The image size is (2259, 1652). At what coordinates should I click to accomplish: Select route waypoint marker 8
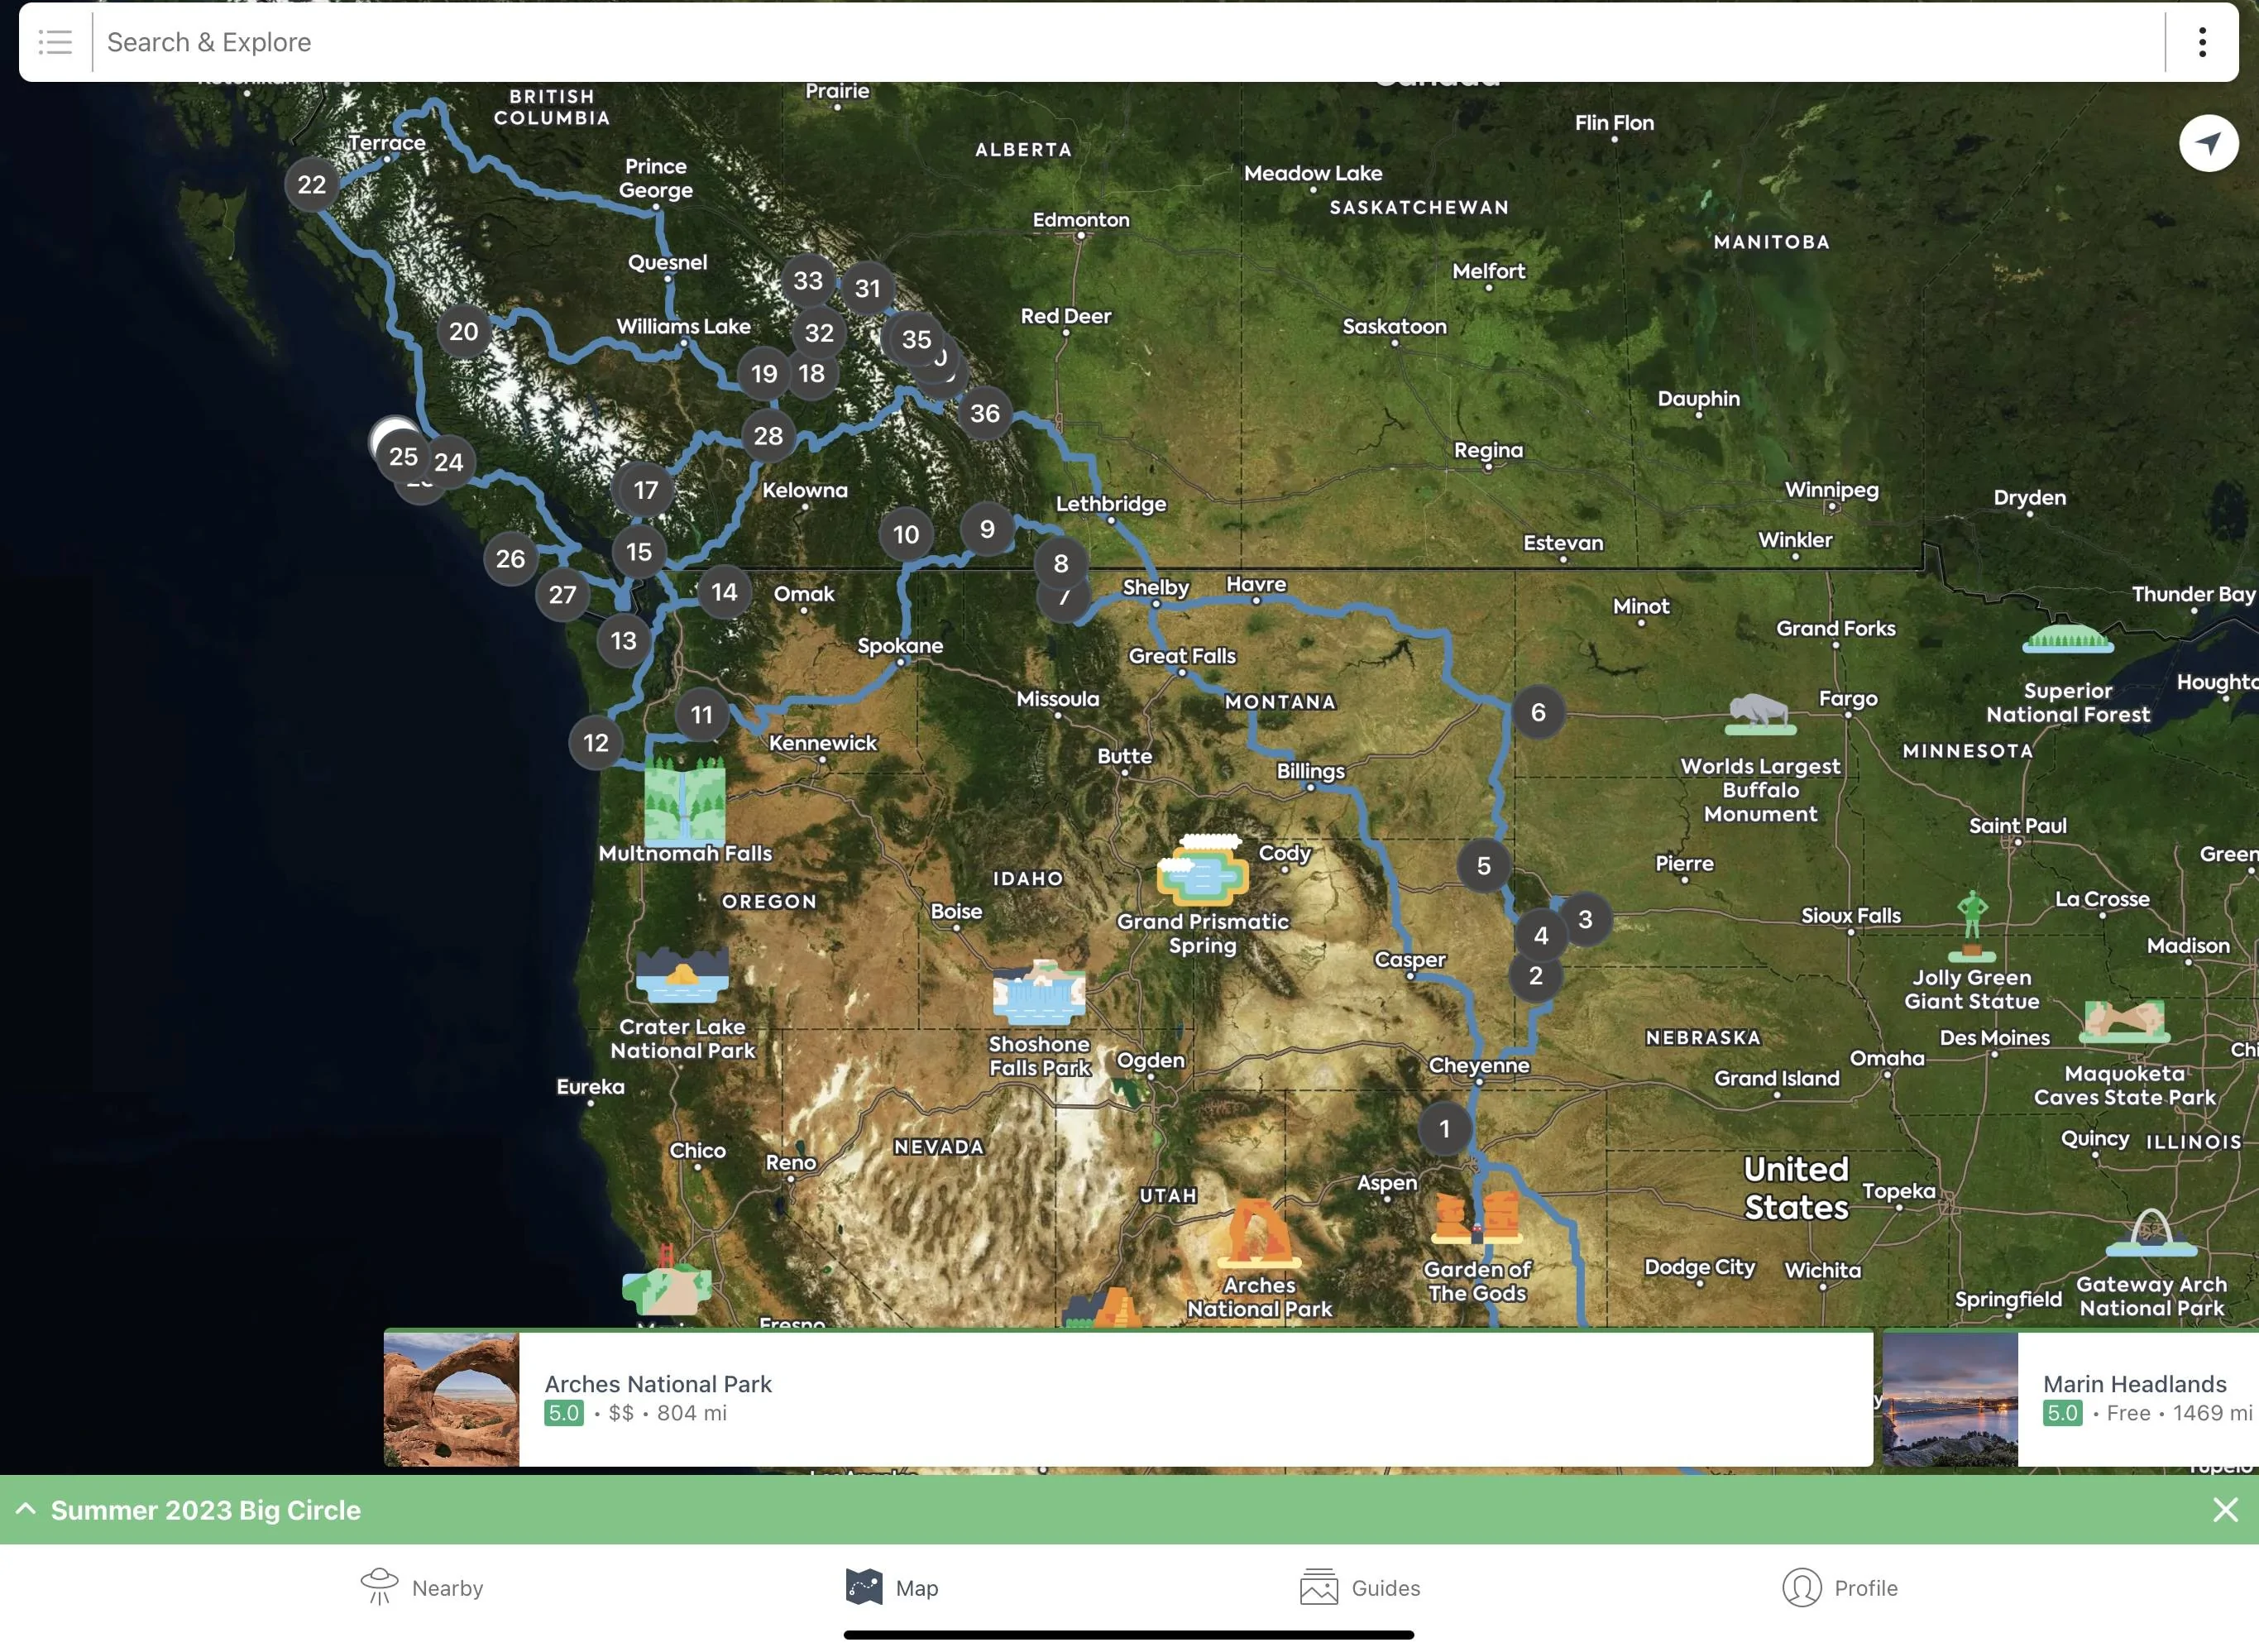[x=1061, y=564]
